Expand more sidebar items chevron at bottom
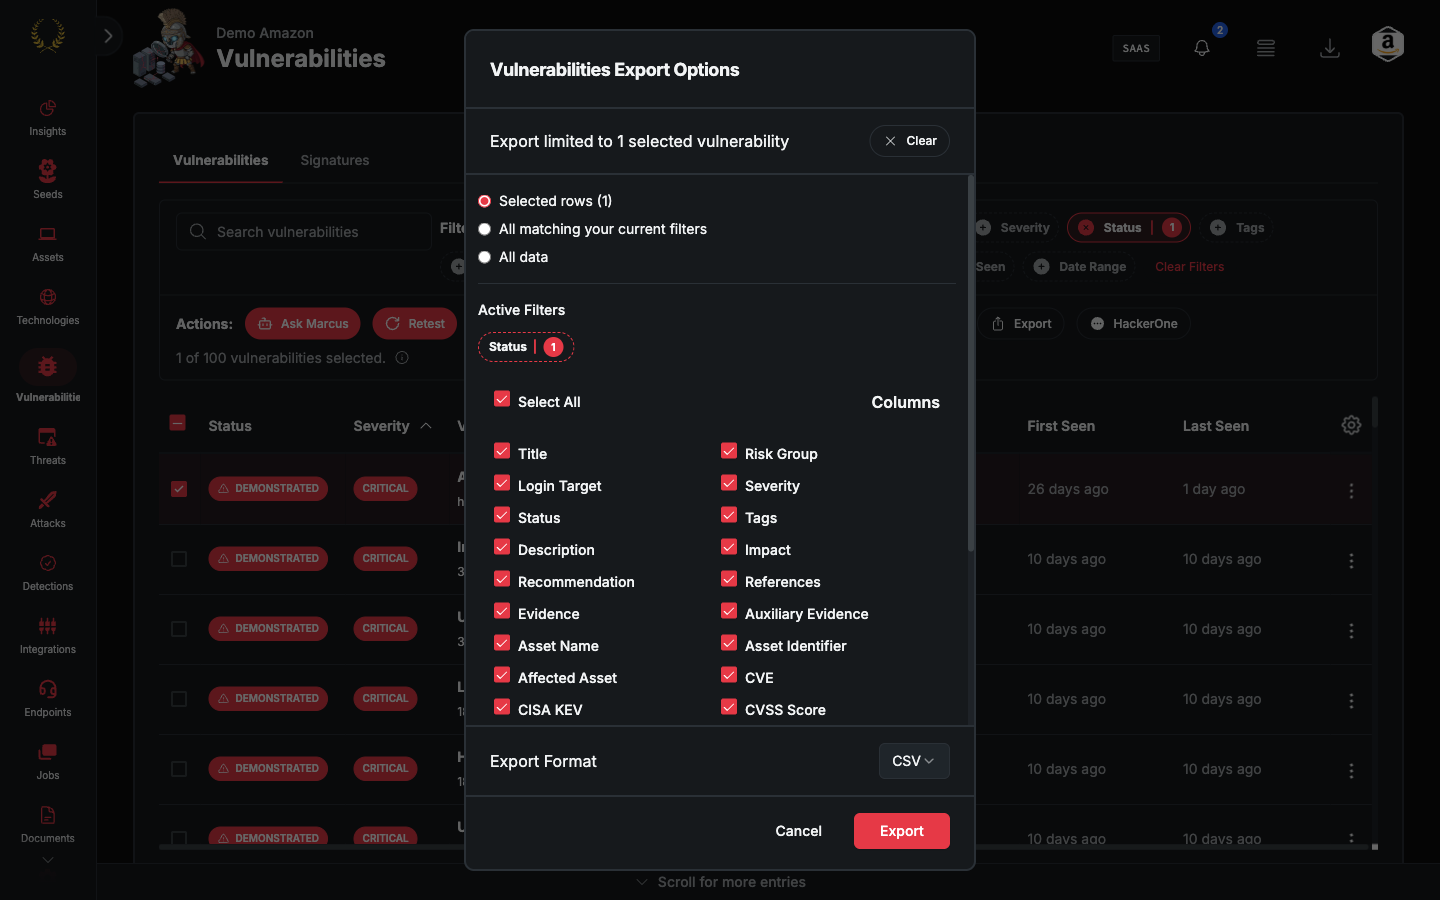The height and width of the screenshot is (900, 1440). click(47, 860)
